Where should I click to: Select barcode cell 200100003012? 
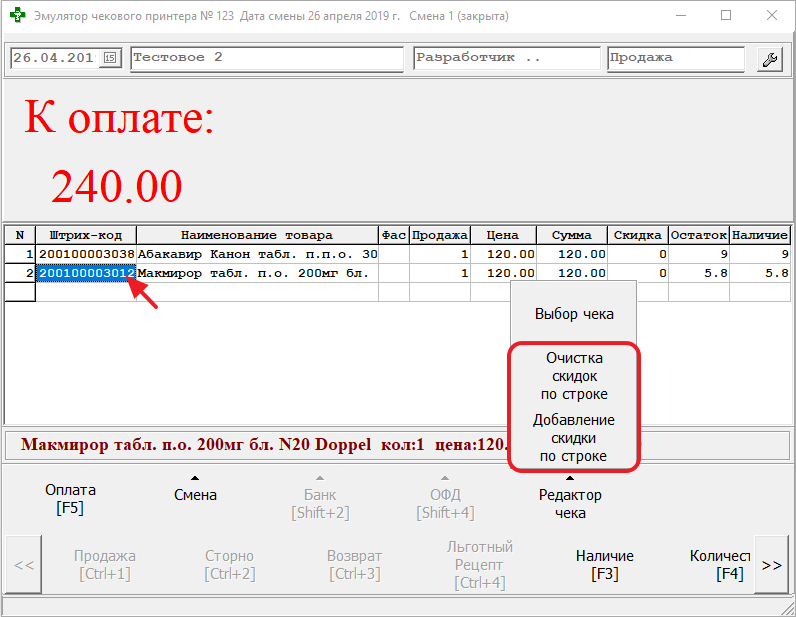[x=85, y=273]
